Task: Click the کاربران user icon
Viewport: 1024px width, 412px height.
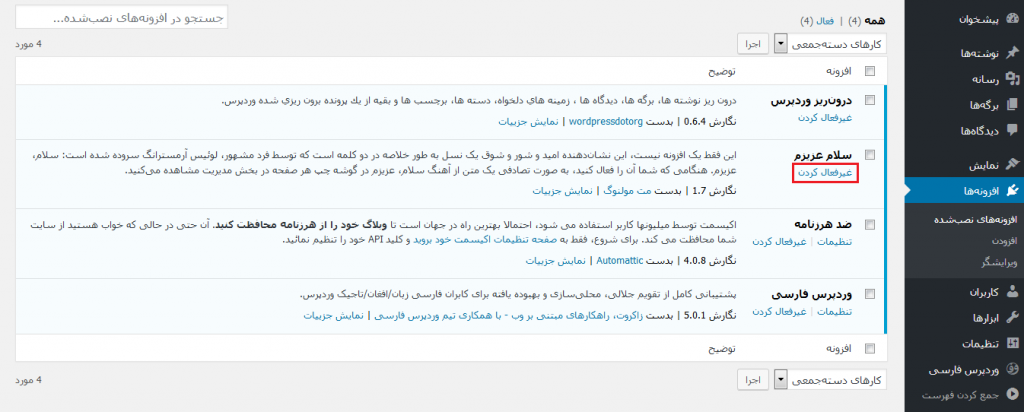Action: click(x=1012, y=292)
